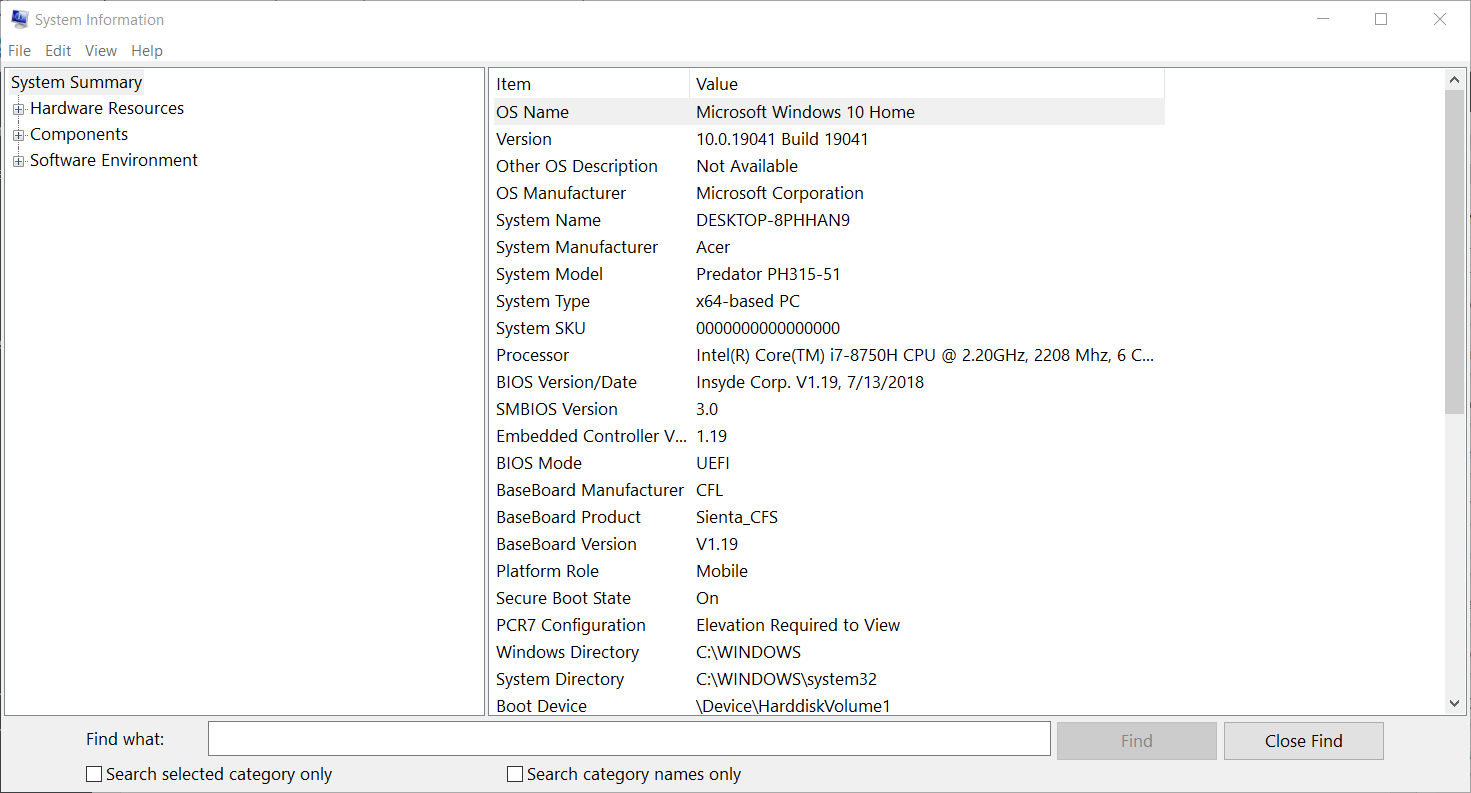Open the Edit menu
The width and height of the screenshot is (1471, 793).
[57, 50]
